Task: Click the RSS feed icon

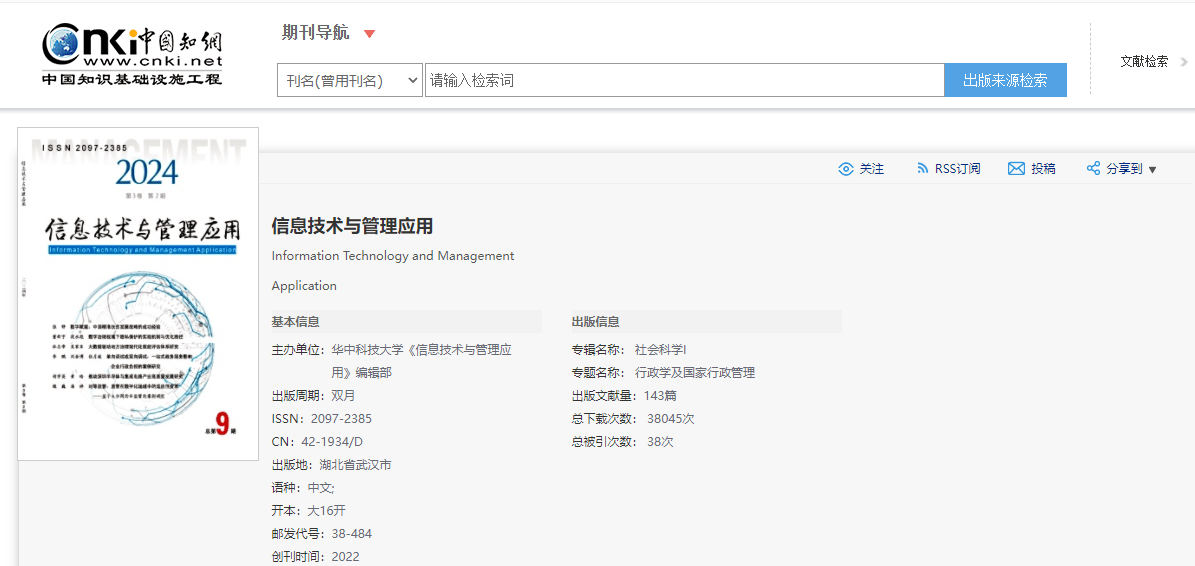Action: [x=922, y=169]
